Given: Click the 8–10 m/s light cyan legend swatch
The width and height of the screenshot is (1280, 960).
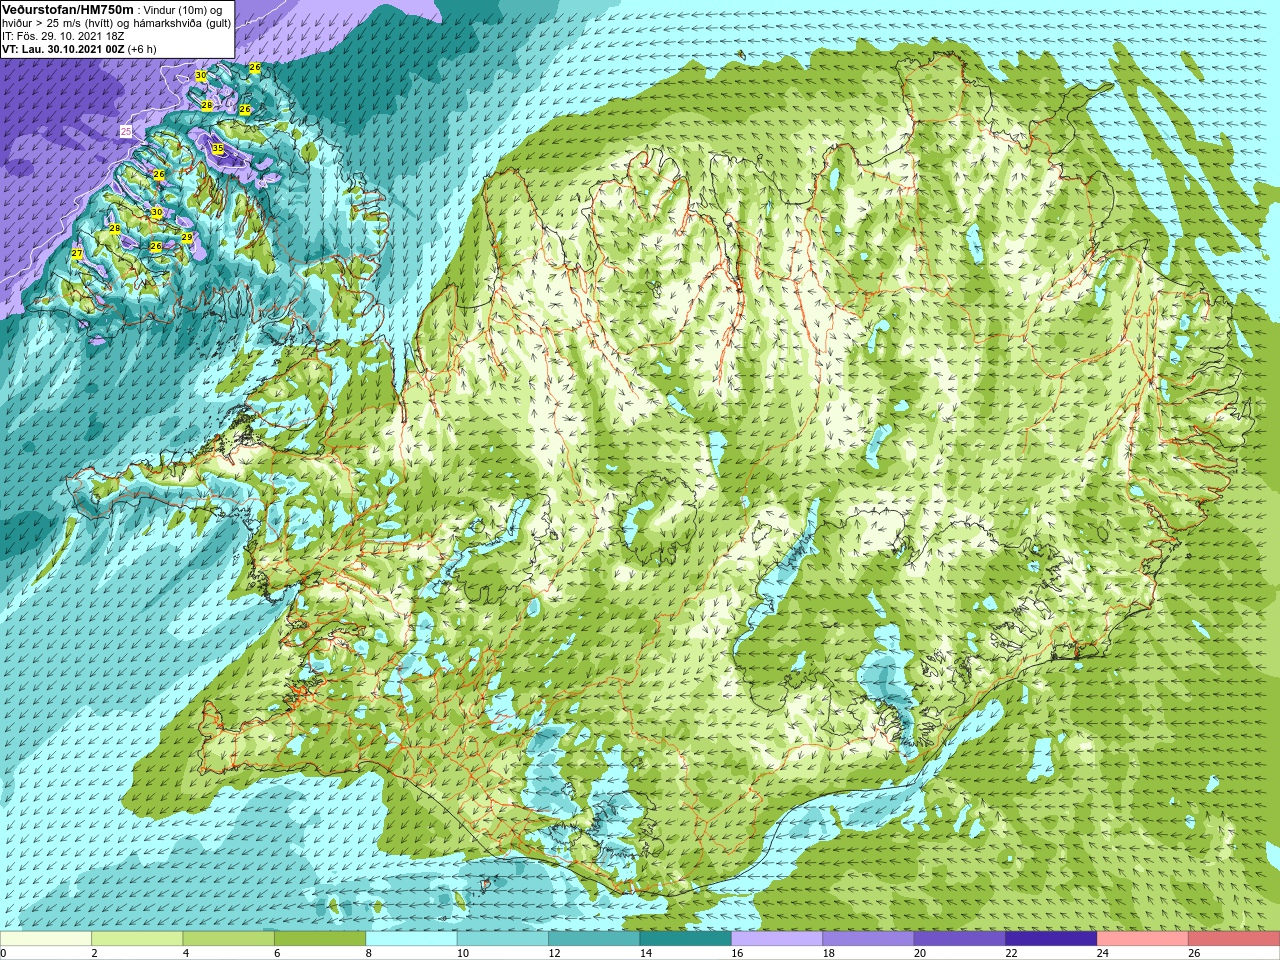Looking at the screenshot, I should pyautogui.click(x=412, y=939).
